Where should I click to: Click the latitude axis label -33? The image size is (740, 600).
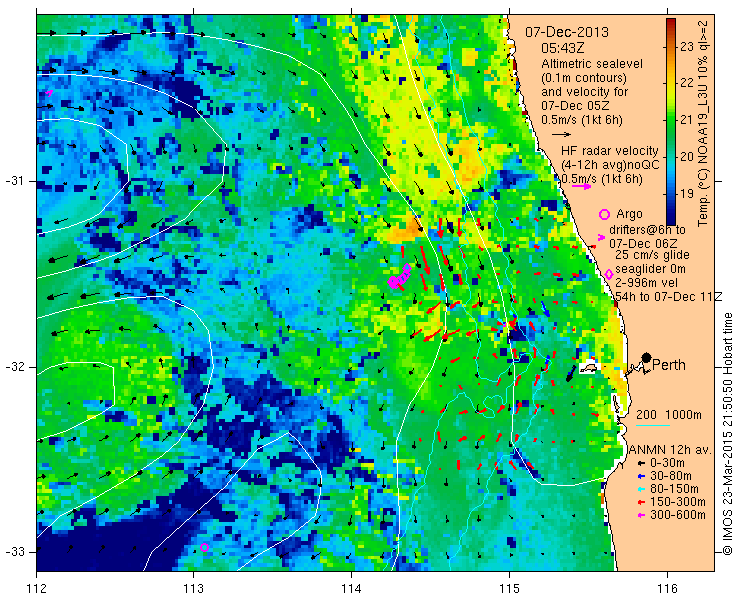pyautogui.click(x=15, y=552)
